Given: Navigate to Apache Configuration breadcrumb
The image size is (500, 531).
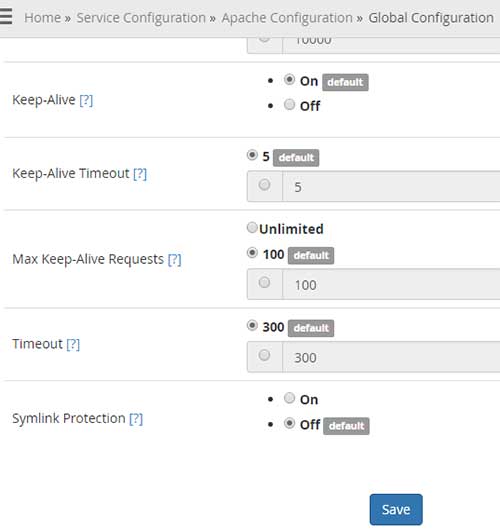Looking at the screenshot, I should click(x=287, y=18).
